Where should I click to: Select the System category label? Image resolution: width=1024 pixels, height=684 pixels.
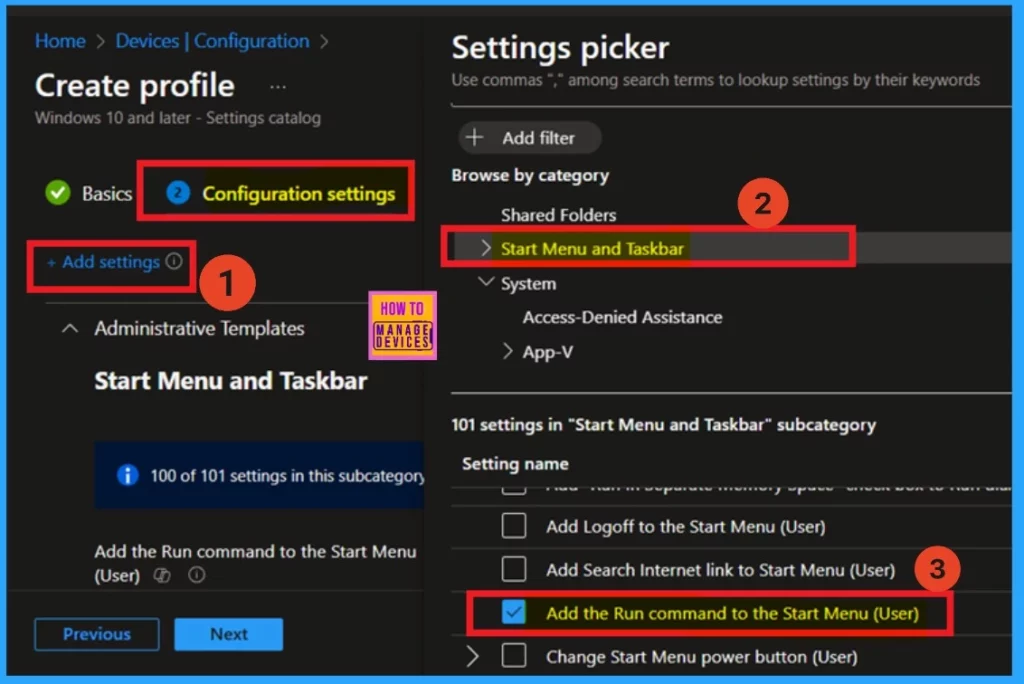(528, 284)
